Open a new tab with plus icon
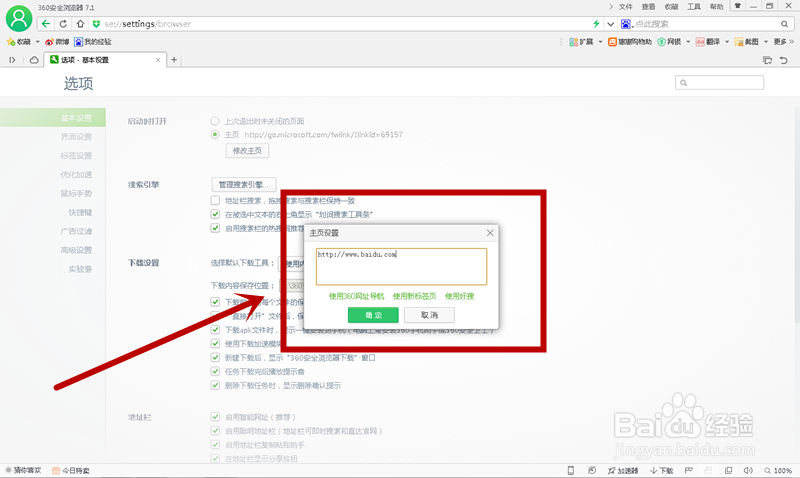Image resolution: width=800 pixels, height=478 pixels. 174,60
